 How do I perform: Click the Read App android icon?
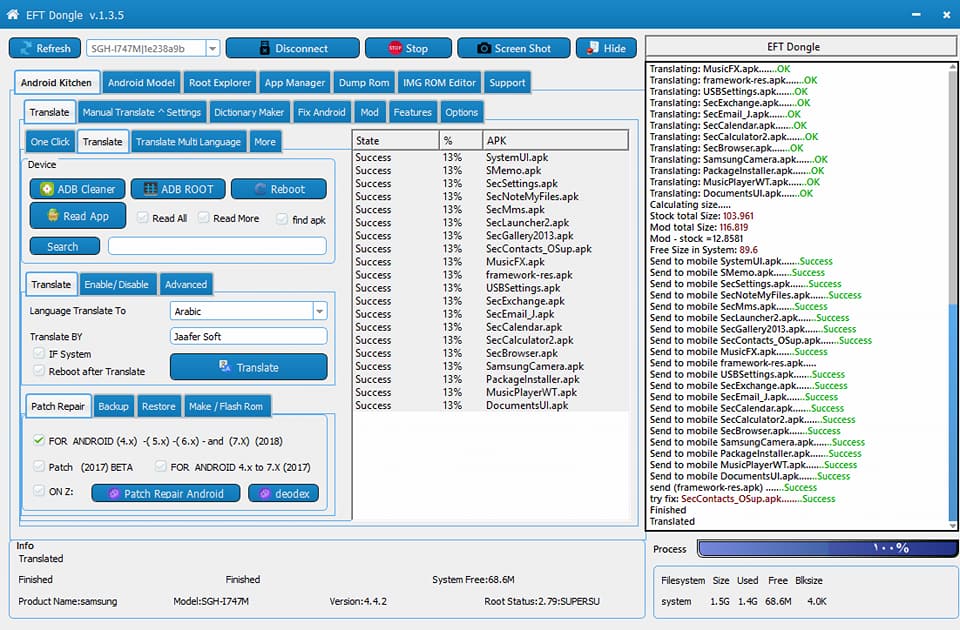[x=53, y=216]
